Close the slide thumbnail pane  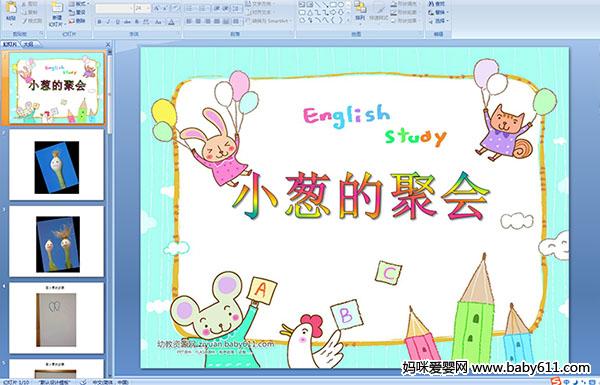pos(108,44)
